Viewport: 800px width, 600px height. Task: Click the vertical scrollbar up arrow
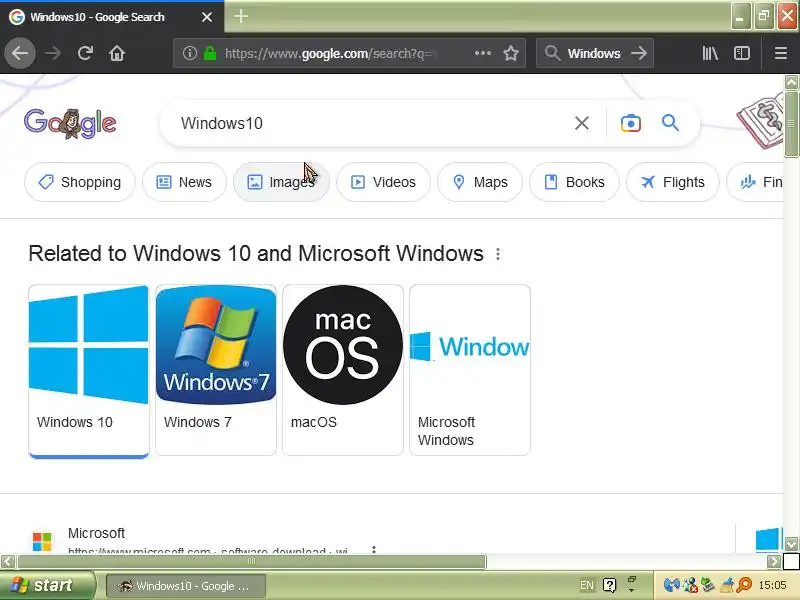pyautogui.click(x=791, y=82)
